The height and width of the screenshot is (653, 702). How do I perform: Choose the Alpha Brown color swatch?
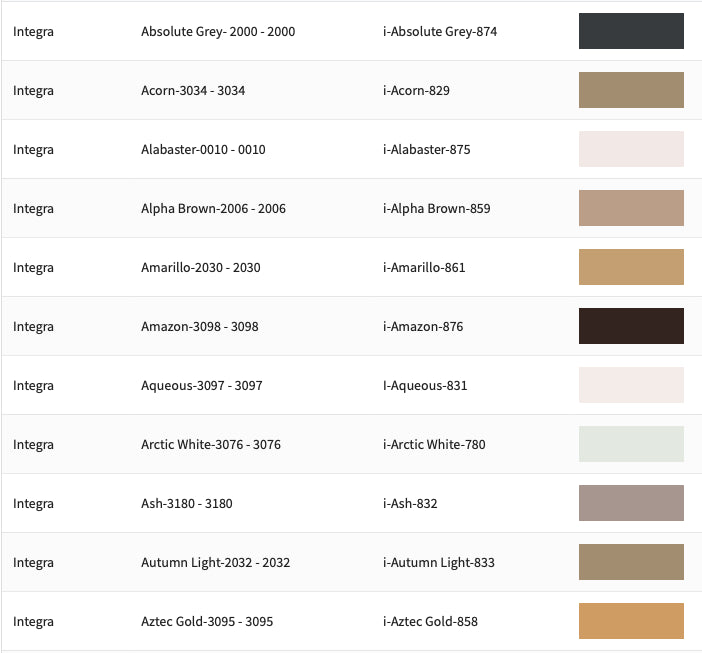631,208
